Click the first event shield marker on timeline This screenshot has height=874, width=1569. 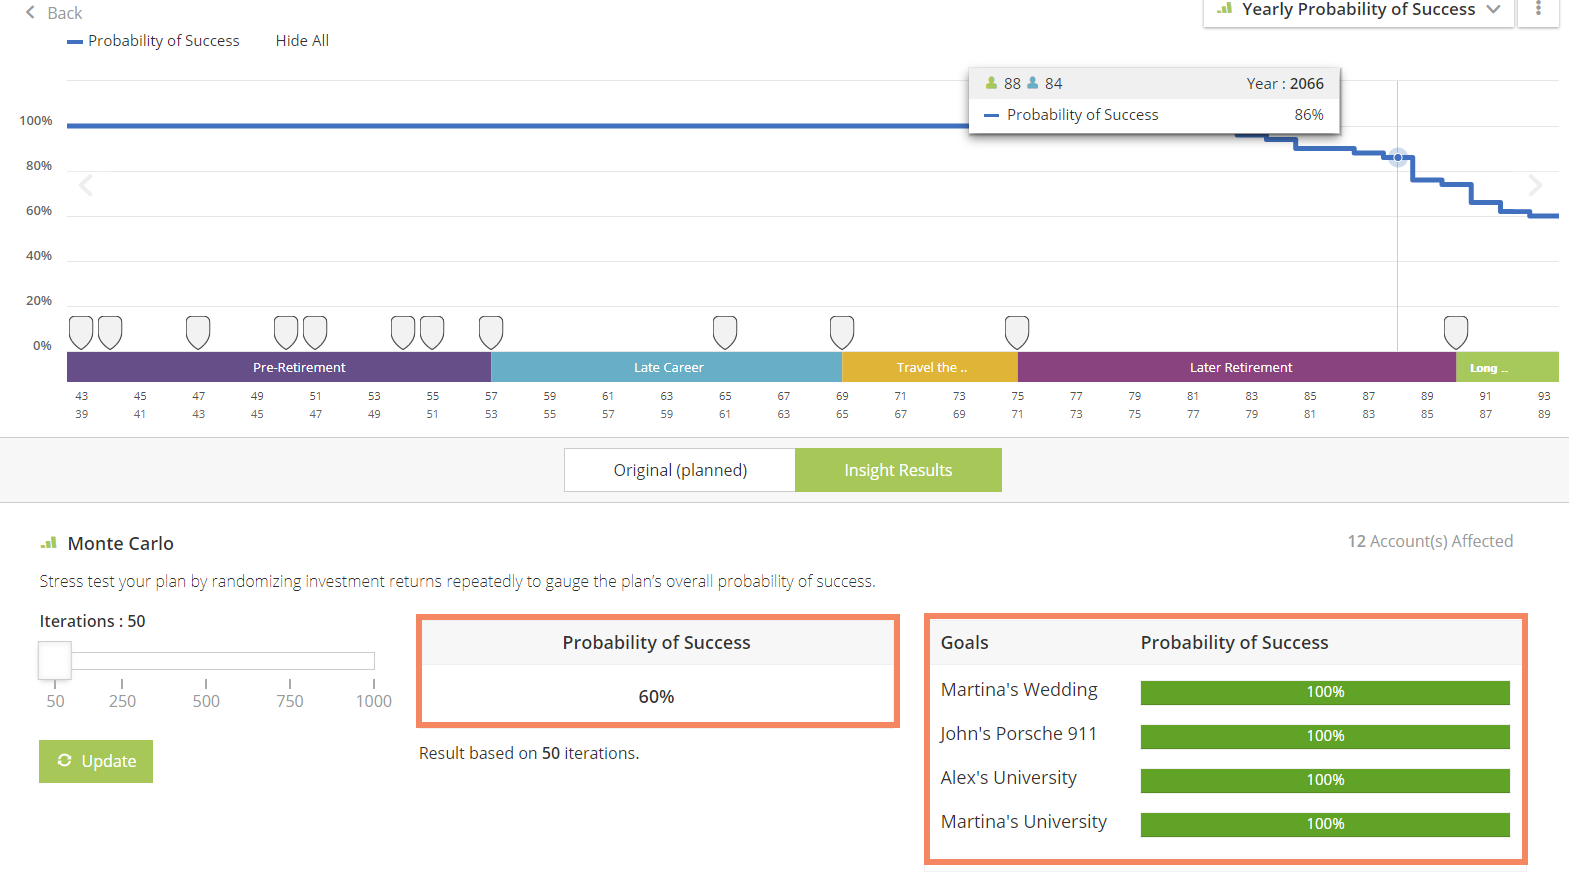(x=81, y=332)
